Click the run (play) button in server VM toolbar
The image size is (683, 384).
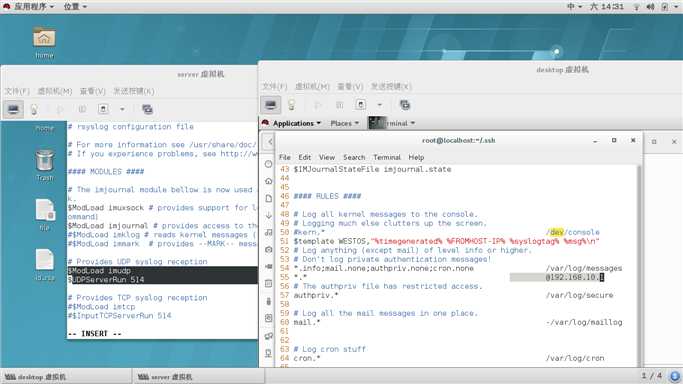tap(60, 109)
